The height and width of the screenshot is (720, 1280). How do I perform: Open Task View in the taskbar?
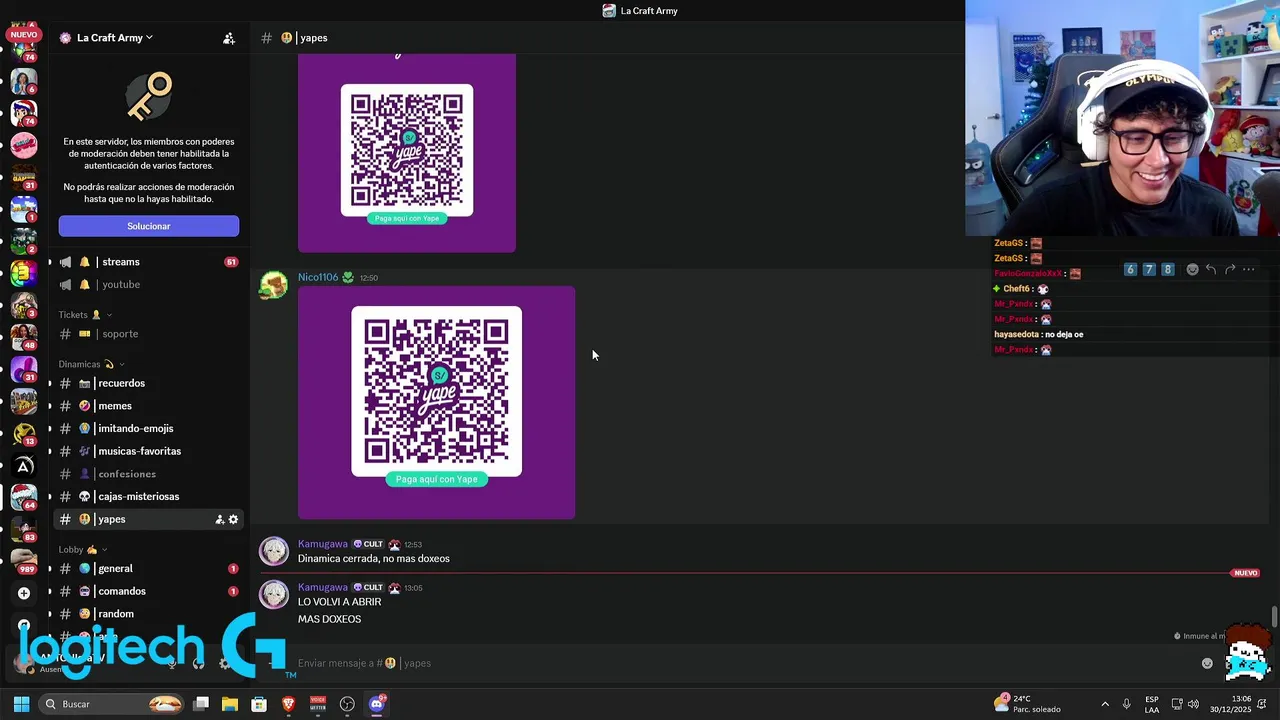click(x=201, y=704)
